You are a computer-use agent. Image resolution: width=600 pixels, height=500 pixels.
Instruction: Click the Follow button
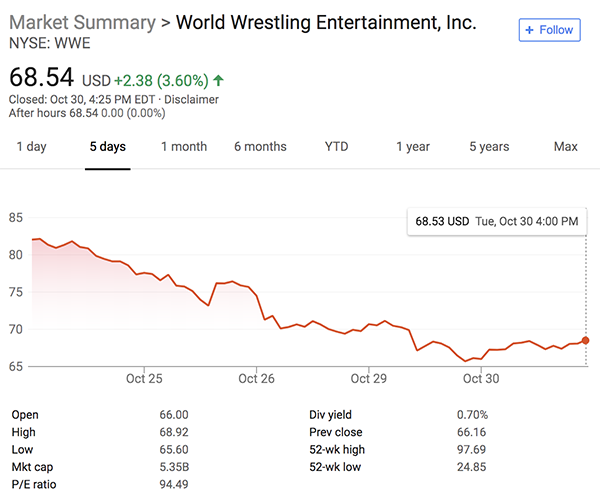pos(550,30)
